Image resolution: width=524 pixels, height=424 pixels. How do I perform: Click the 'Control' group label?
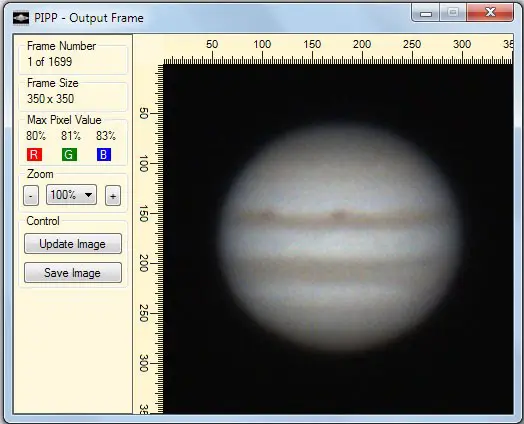click(43, 221)
